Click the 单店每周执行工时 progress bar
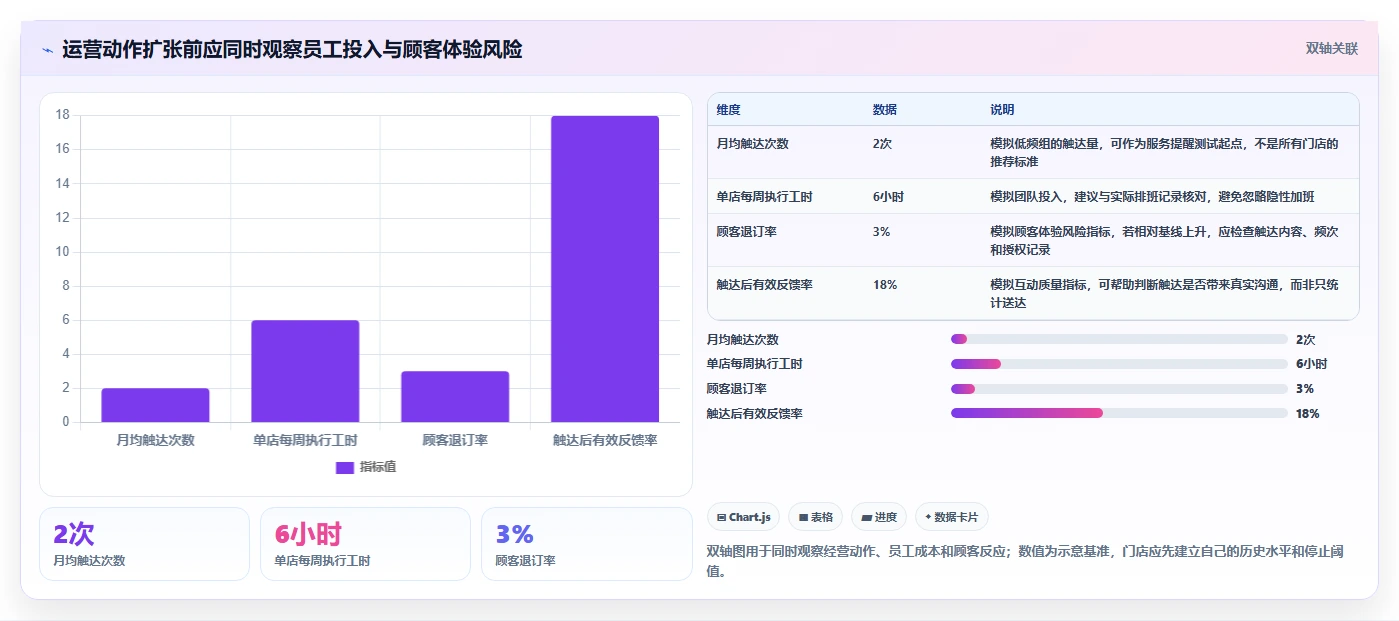 (1119, 364)
